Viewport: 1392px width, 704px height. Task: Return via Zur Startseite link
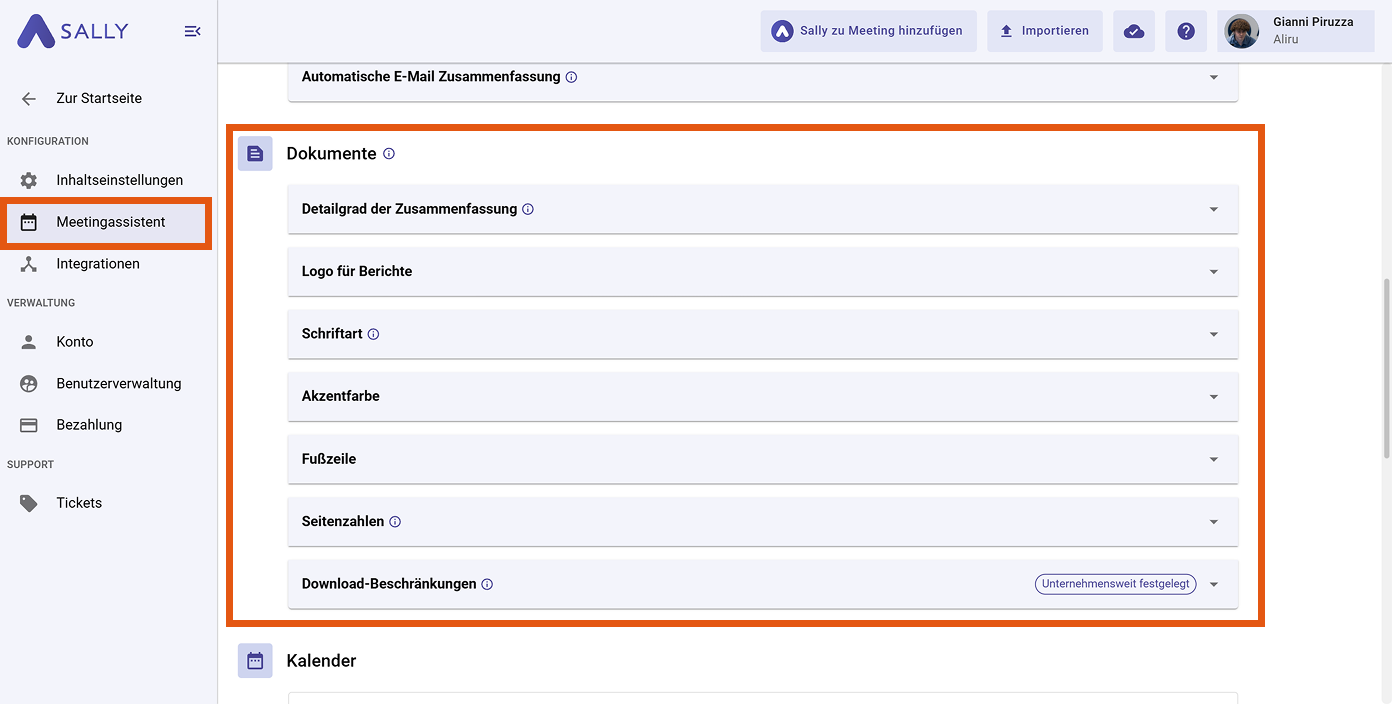99,98
